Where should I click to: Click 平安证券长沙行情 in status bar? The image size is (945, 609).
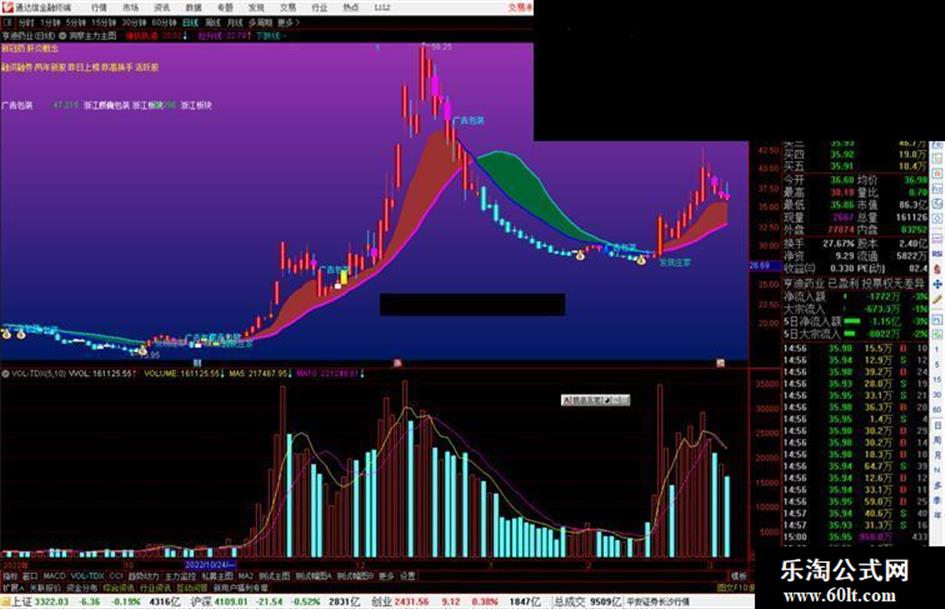click(658, 602)
